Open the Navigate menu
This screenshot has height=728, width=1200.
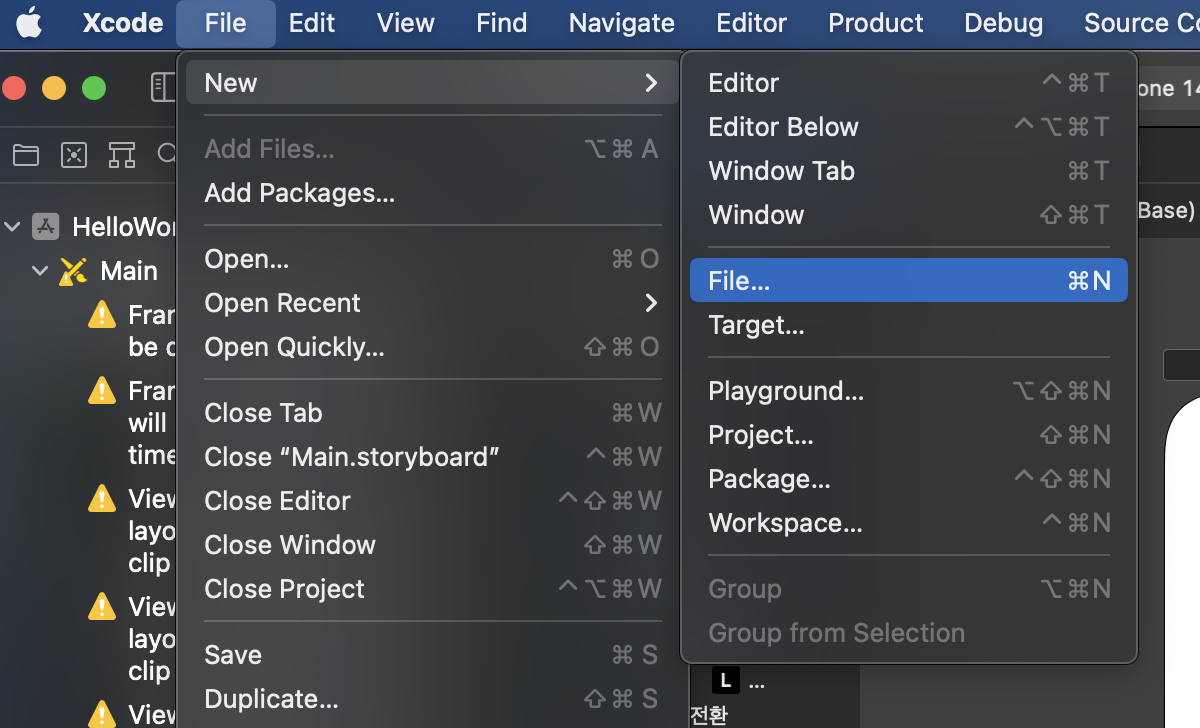point(622,23)
